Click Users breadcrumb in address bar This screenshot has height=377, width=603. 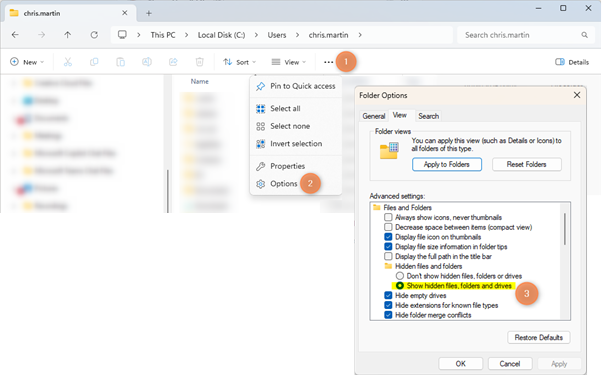pos(277,35)
